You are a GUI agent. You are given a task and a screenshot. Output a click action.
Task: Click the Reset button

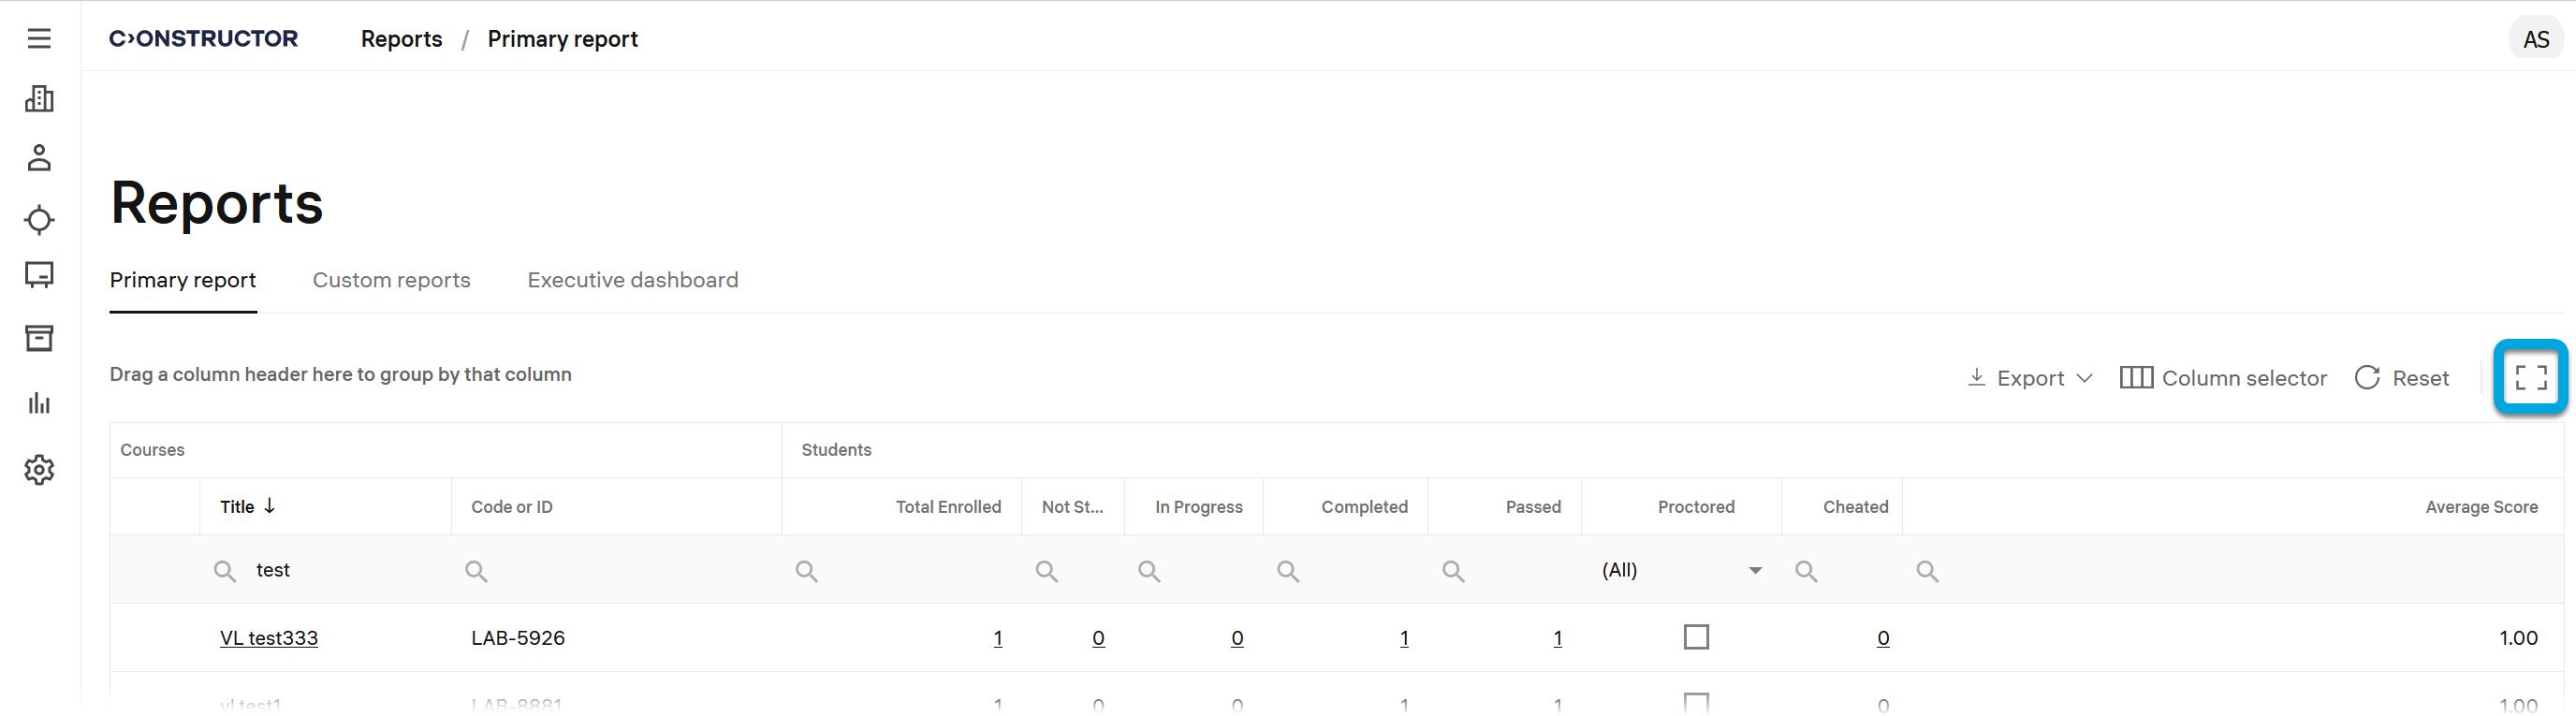(2402, 378)
